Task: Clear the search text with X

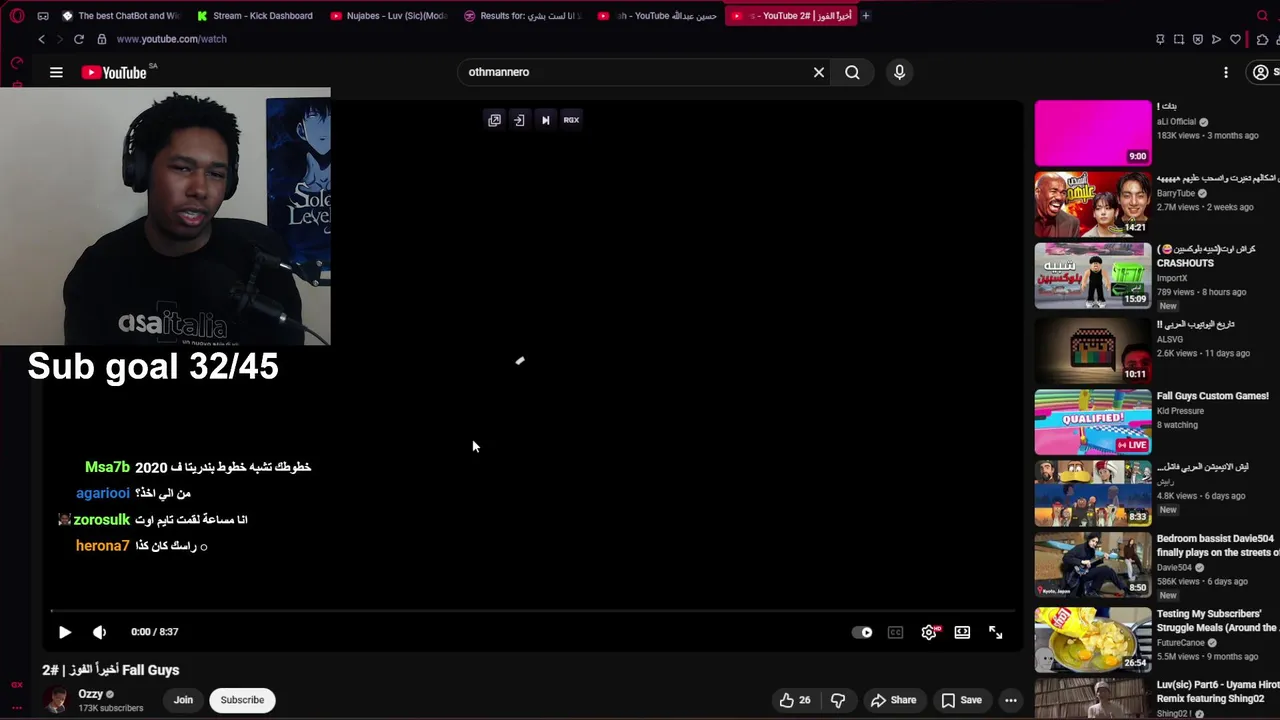Action: point(819,72)
